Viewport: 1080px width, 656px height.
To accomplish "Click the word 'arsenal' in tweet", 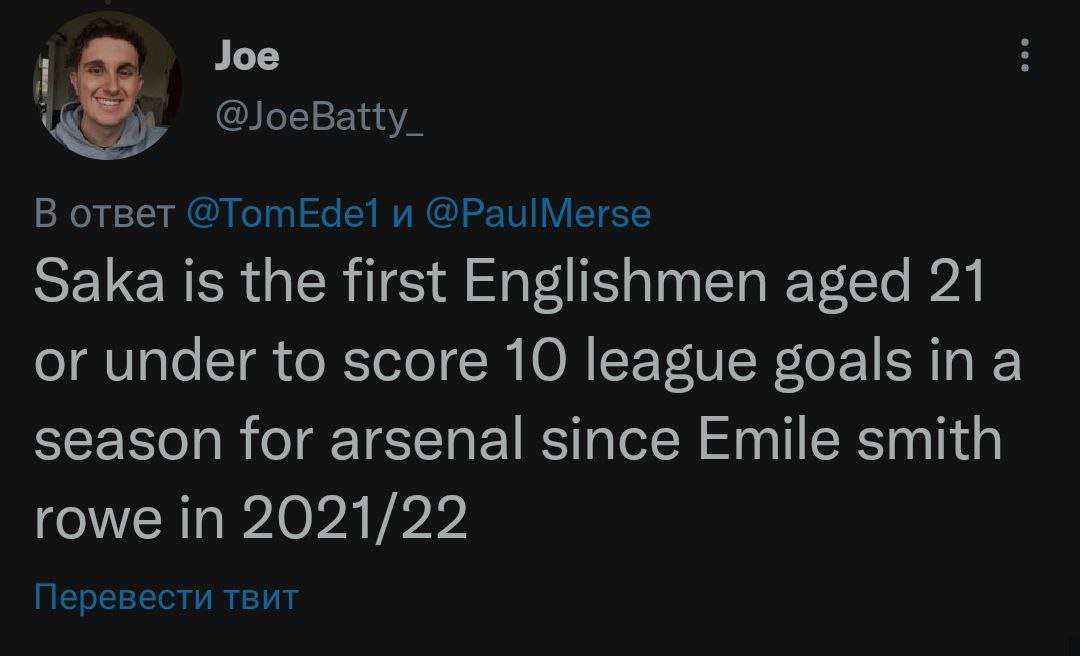I will tap(427, 439).
